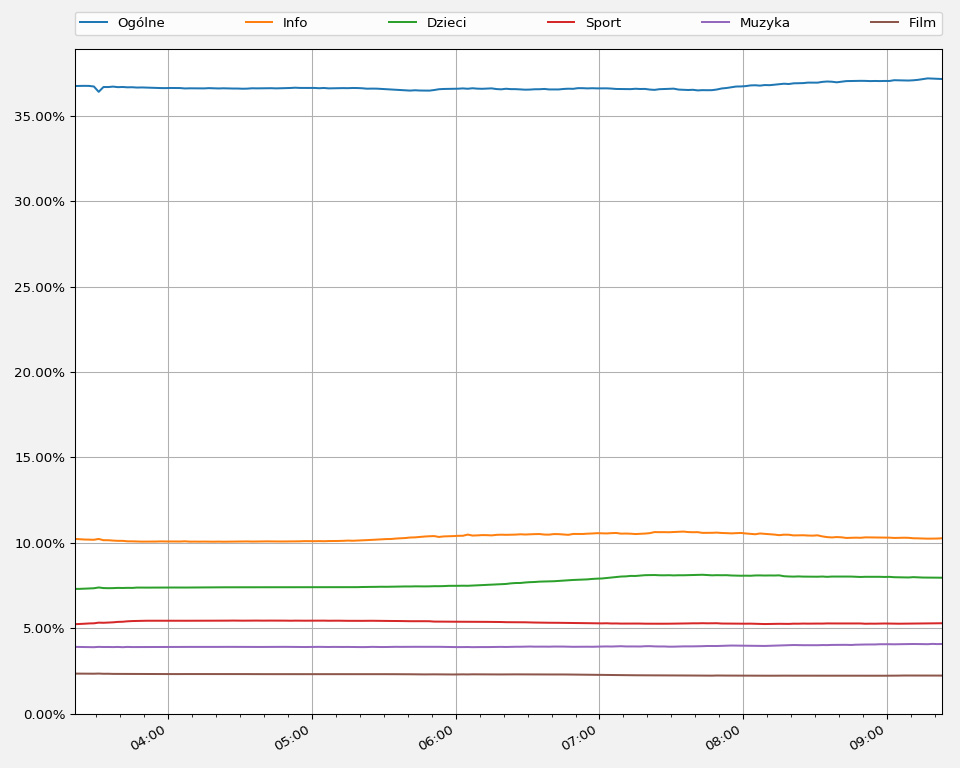The image size is (960, 768).
Task: Click the Dzieci legend label
Action: [446, 23]
